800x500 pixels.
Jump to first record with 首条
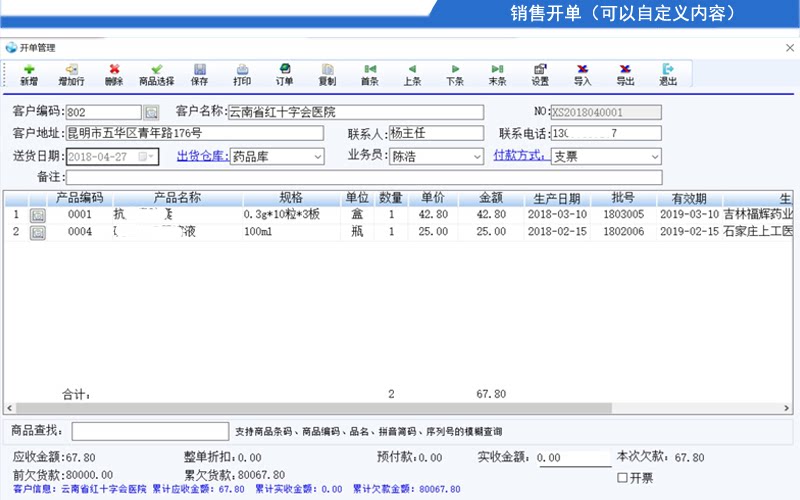pyautogui.click(x=370, y=74)
